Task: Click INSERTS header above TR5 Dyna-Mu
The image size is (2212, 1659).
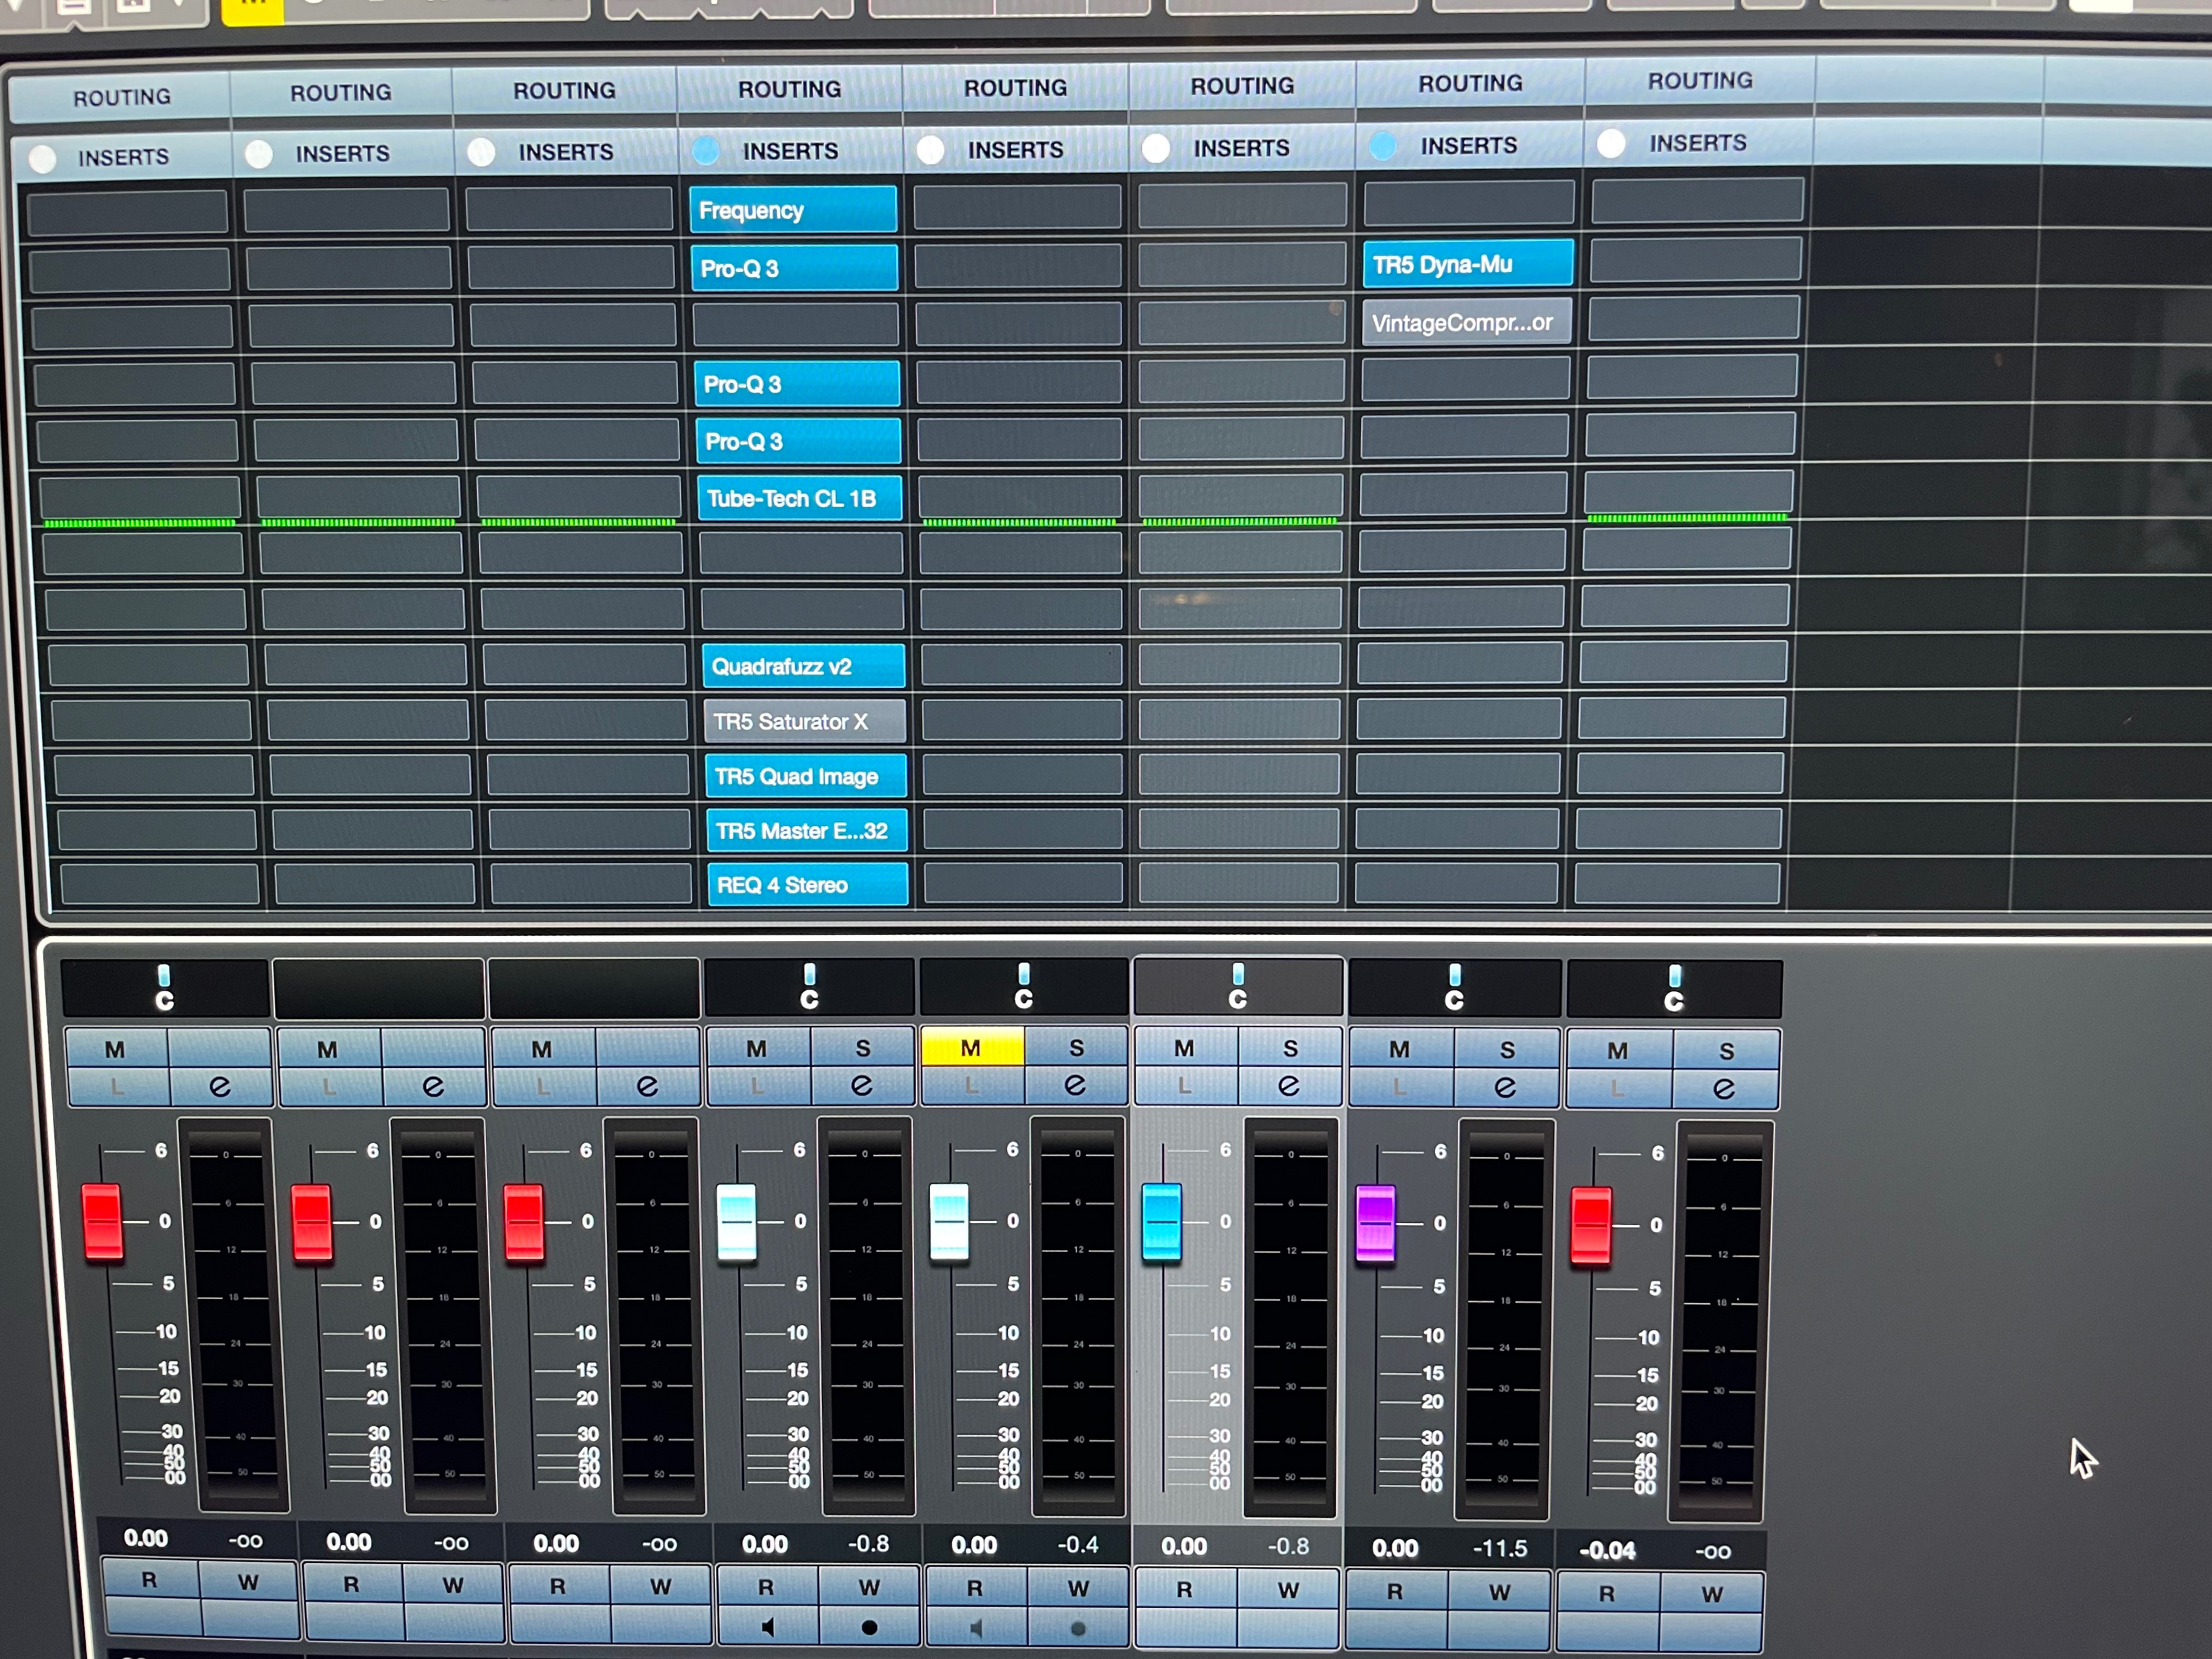Action: click(1468, 146)
